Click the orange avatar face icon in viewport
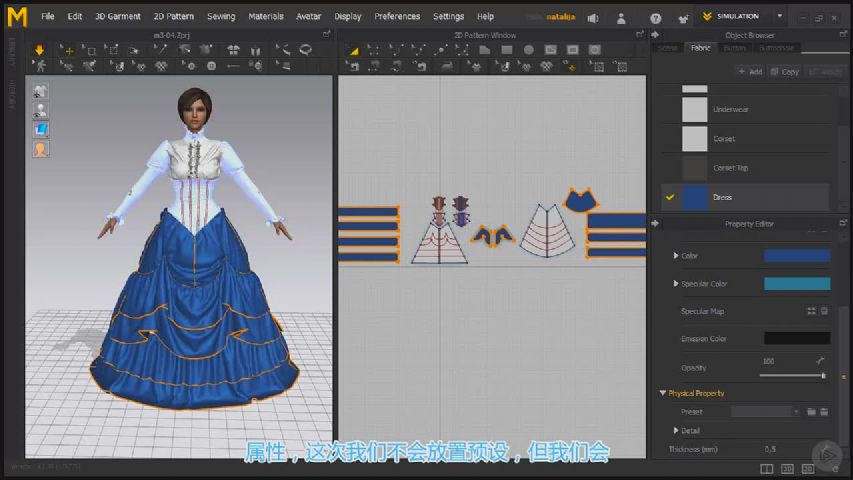 pos(40,149)
